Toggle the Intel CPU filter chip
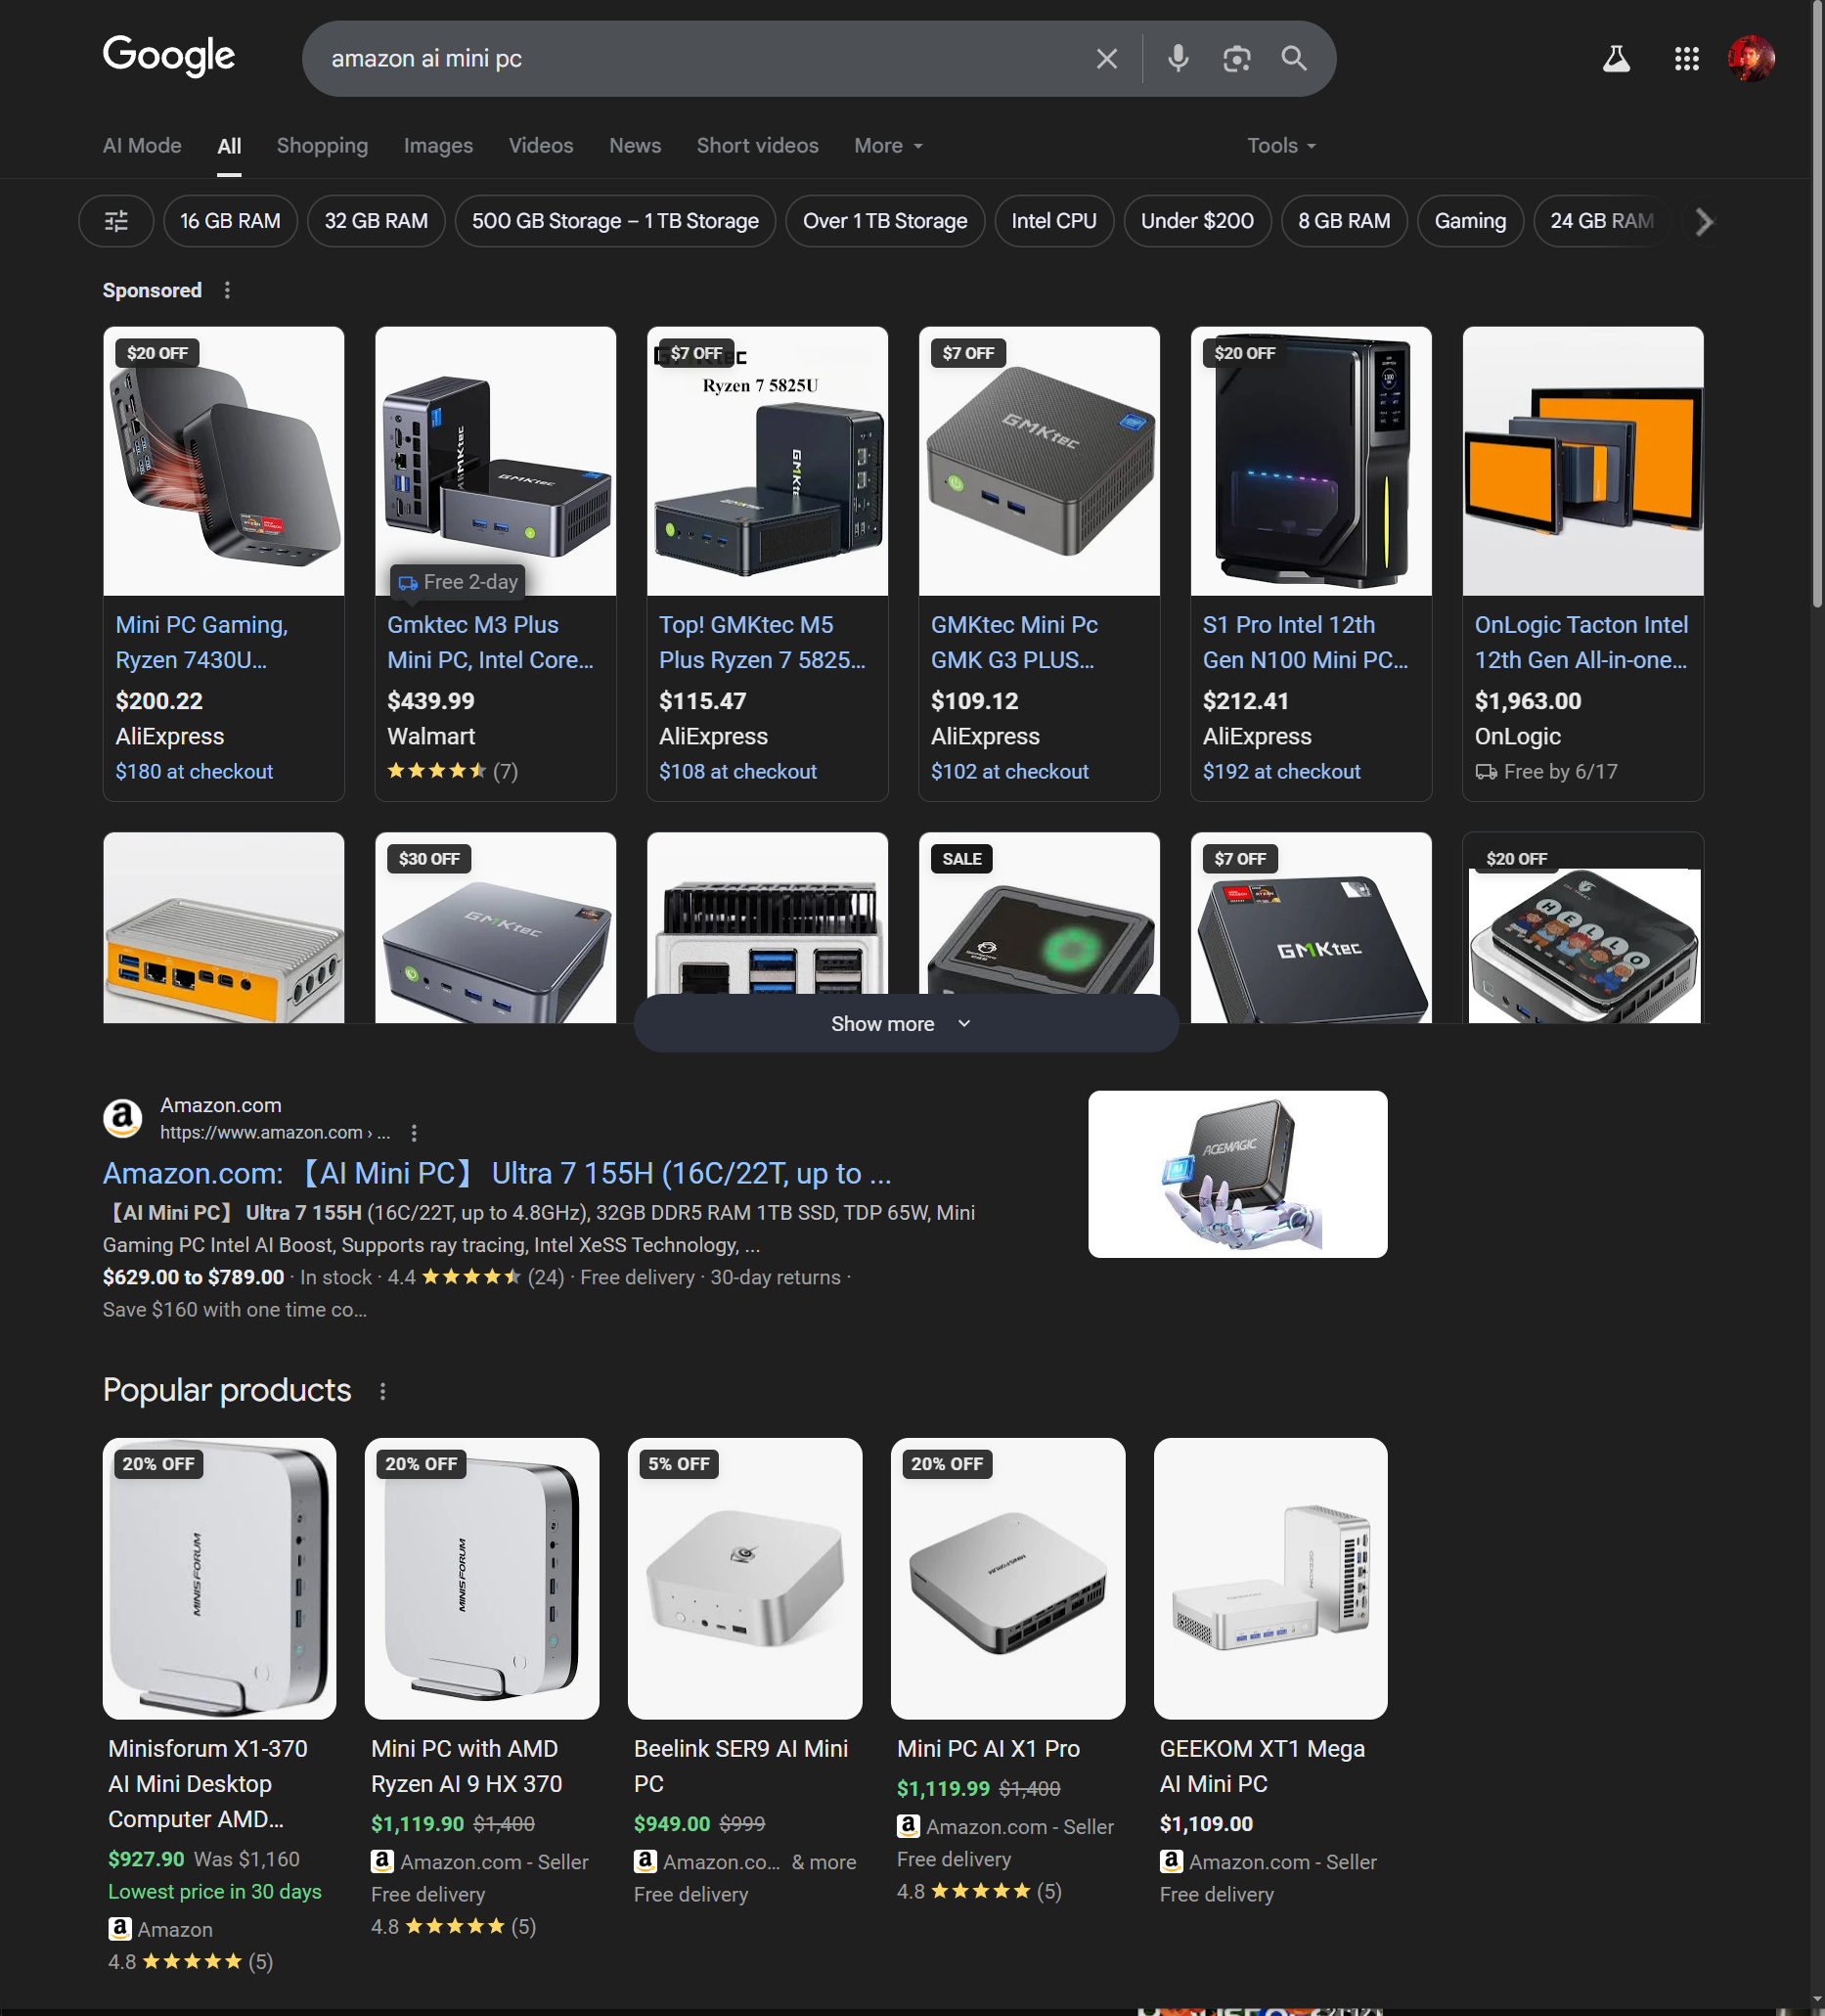Screen dimensions: 1825x2016 [x=1054, y=221]
